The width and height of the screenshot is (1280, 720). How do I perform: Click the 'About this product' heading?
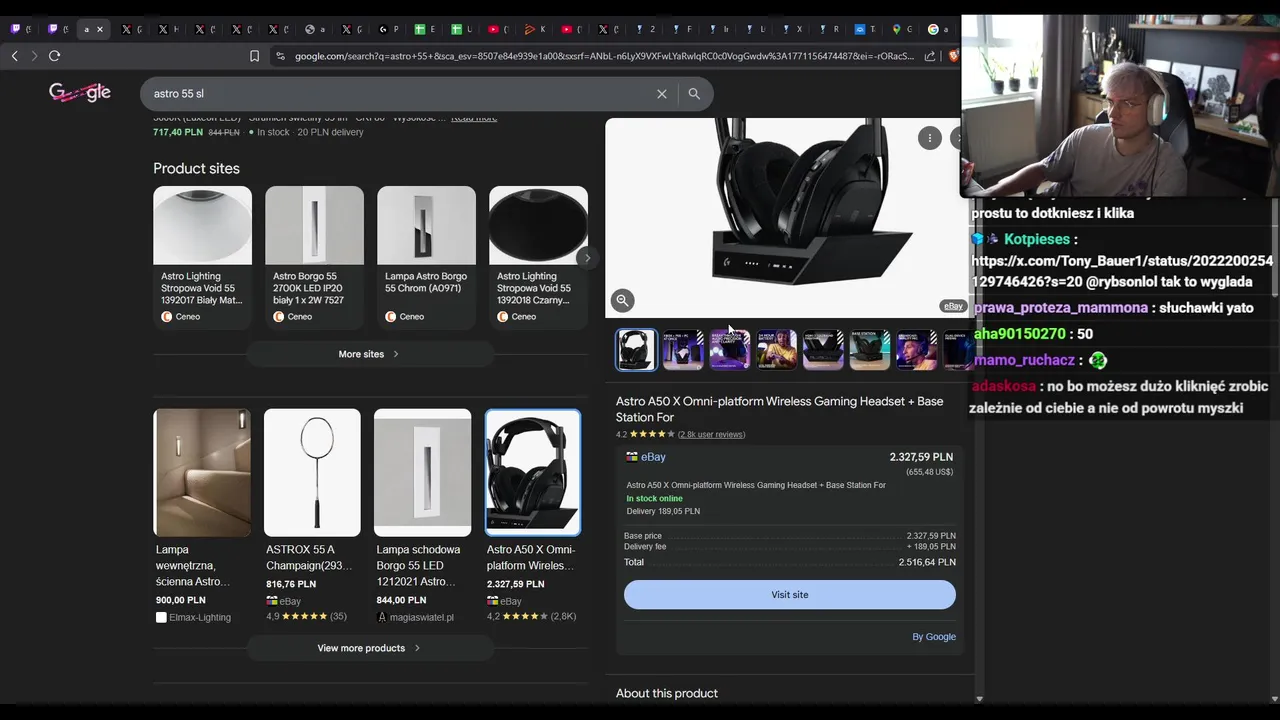click(667, 693)
